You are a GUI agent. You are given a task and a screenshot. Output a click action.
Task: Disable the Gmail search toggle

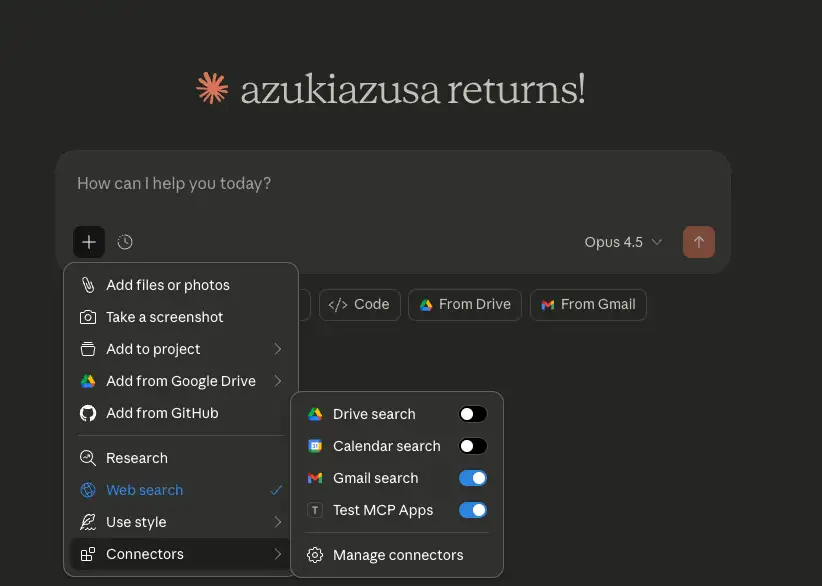click(x=472, y=478)
